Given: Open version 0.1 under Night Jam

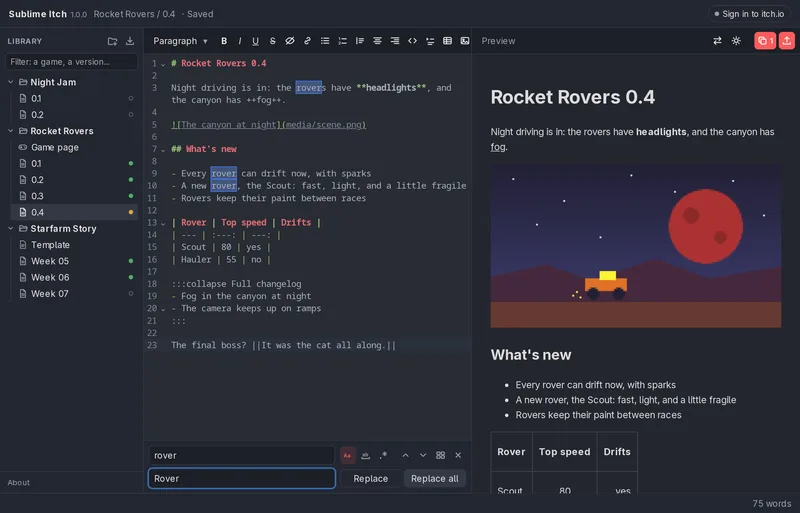Looking at the screenshot, I should click(x=74, y=99).
